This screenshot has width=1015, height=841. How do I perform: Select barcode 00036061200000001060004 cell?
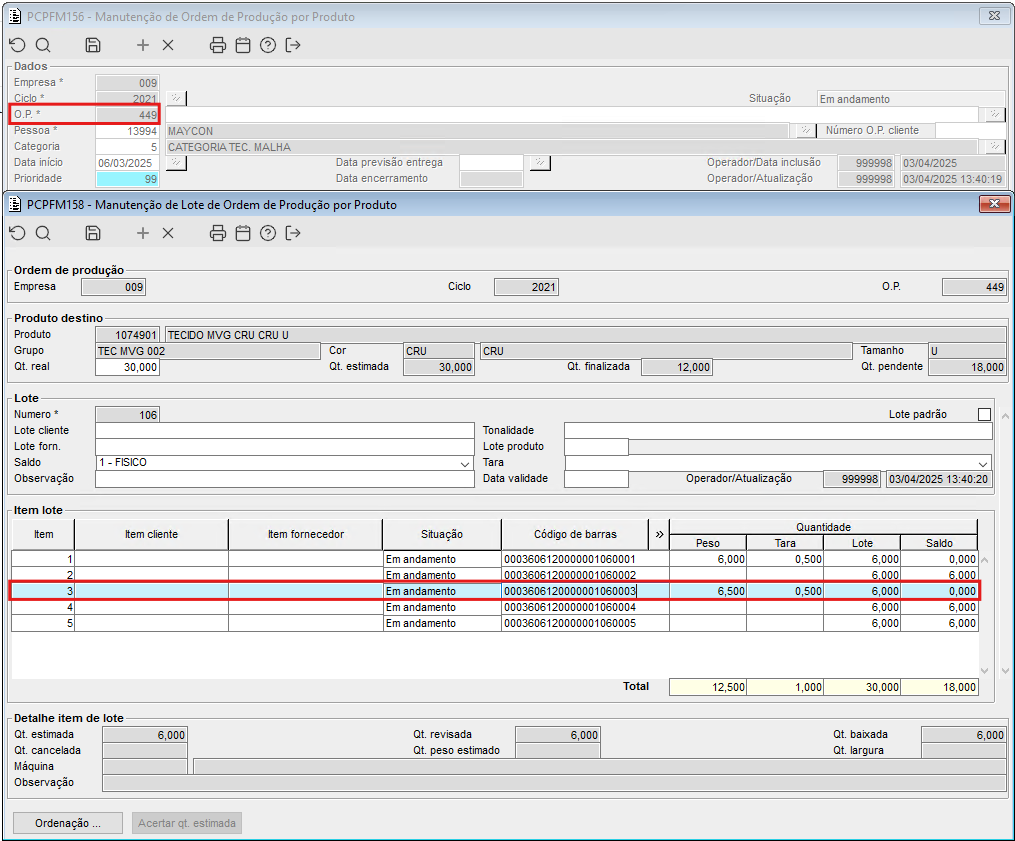pyautogui.click(x=585, y=607)
